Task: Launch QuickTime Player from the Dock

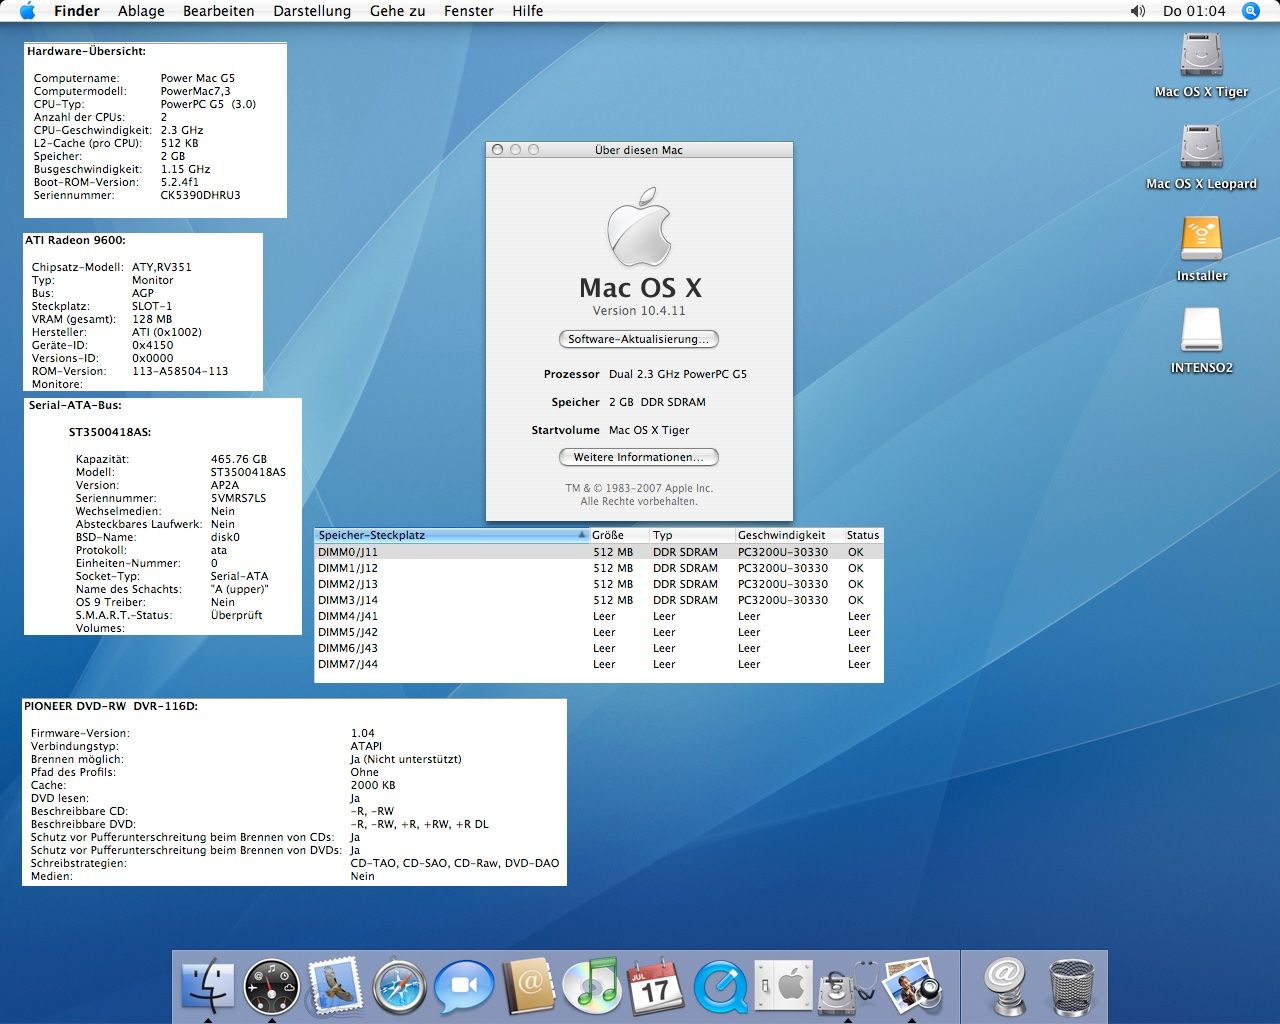Action: (720, 986)
